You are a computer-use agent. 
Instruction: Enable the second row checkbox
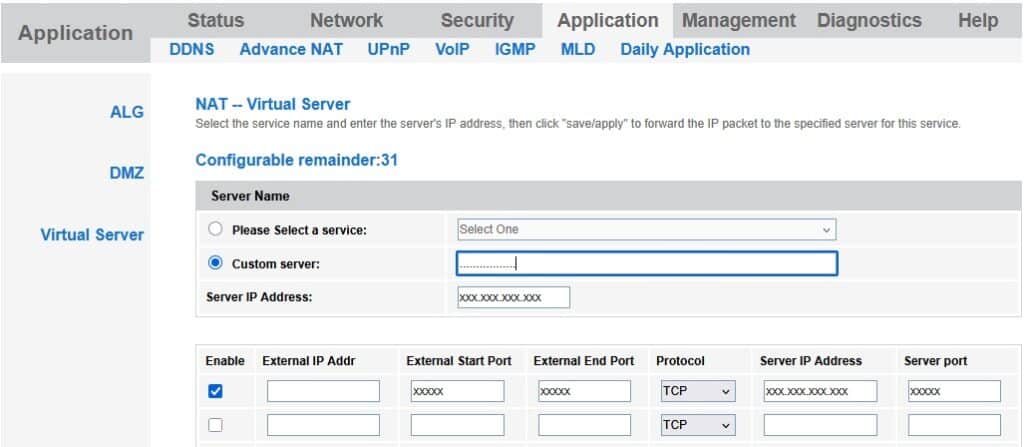[214, 425]
